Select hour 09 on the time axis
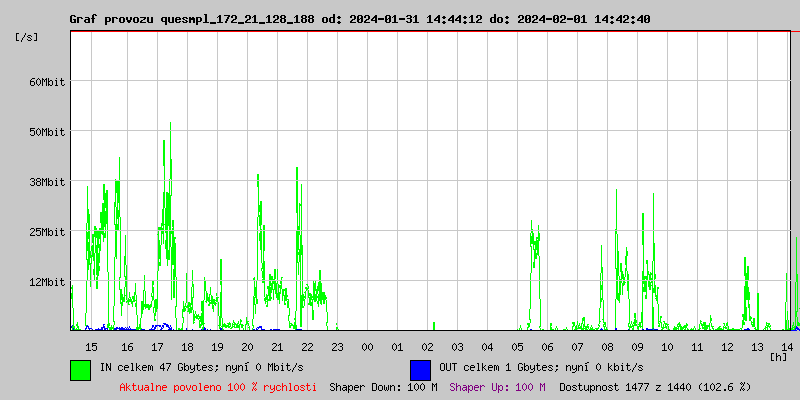Image resolution: width=800 pixels, height=400 pixels. [x=637, y=346]
